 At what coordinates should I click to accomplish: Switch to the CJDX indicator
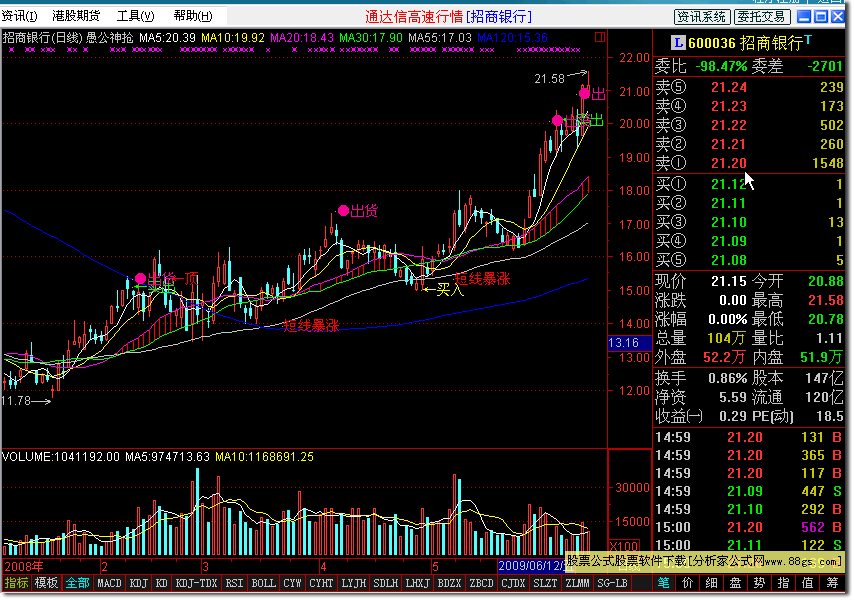(513, 583)
